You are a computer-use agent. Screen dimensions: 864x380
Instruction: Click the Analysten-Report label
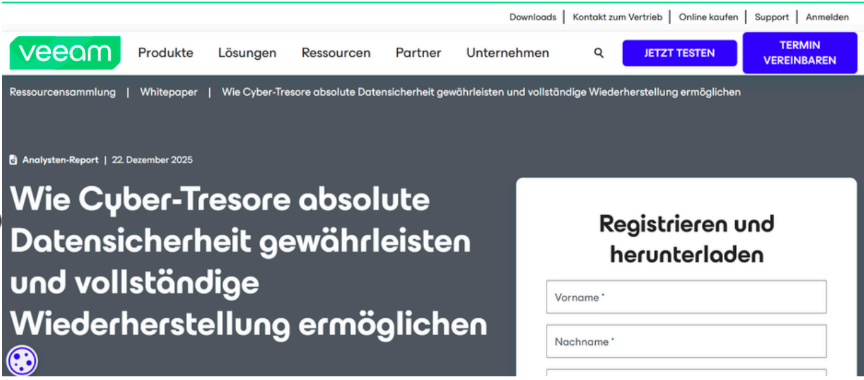click(60, 160)
